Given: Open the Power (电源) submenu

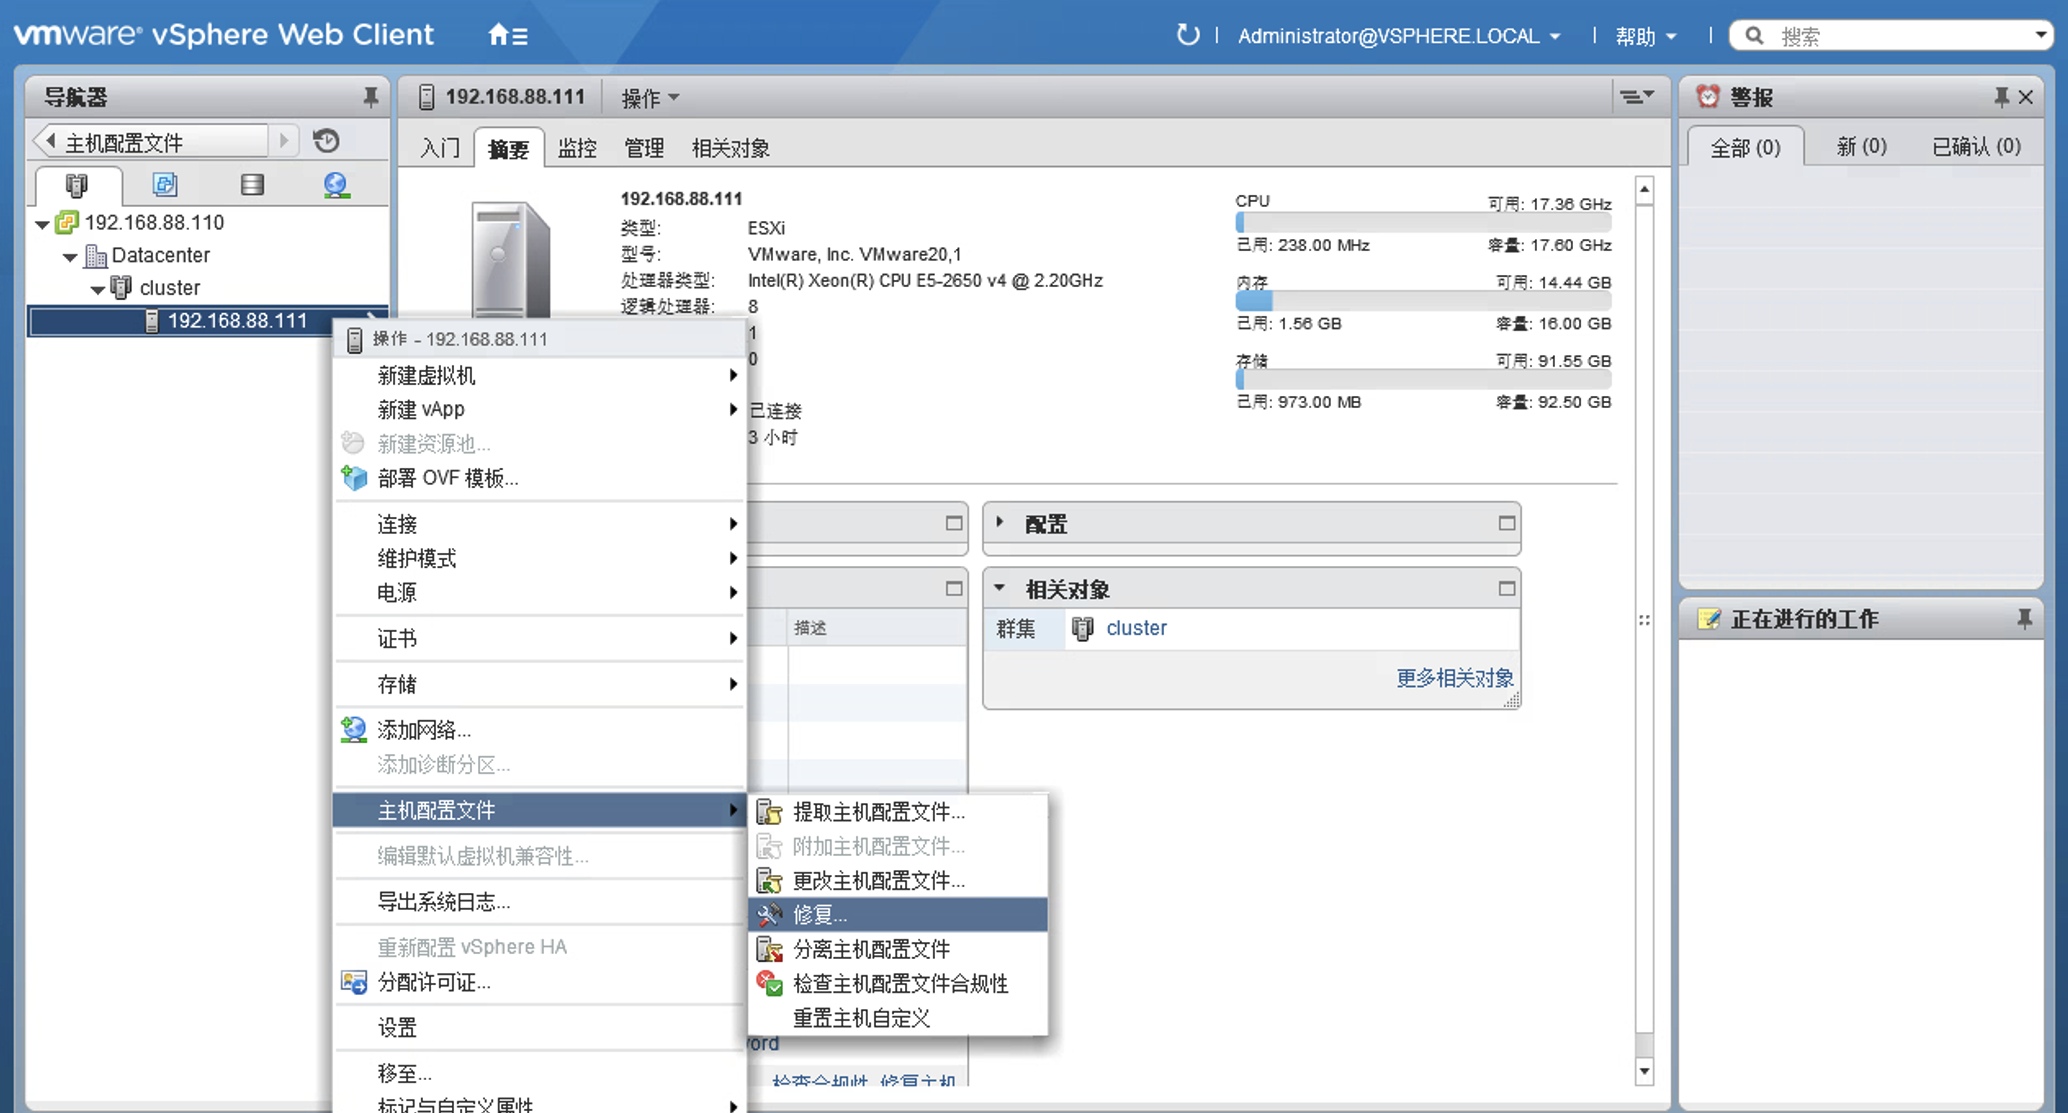Looking at the screenshot, I should (541, 592).
